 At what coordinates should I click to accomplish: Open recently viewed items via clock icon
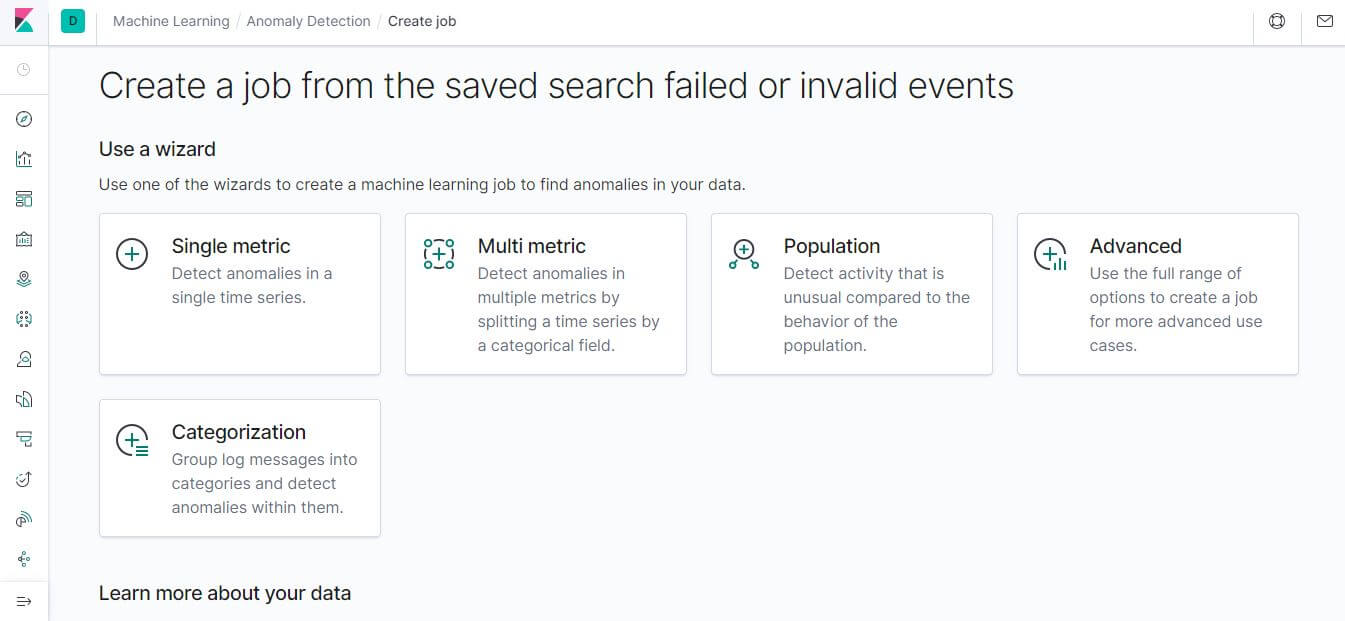(x=24, y=70)
